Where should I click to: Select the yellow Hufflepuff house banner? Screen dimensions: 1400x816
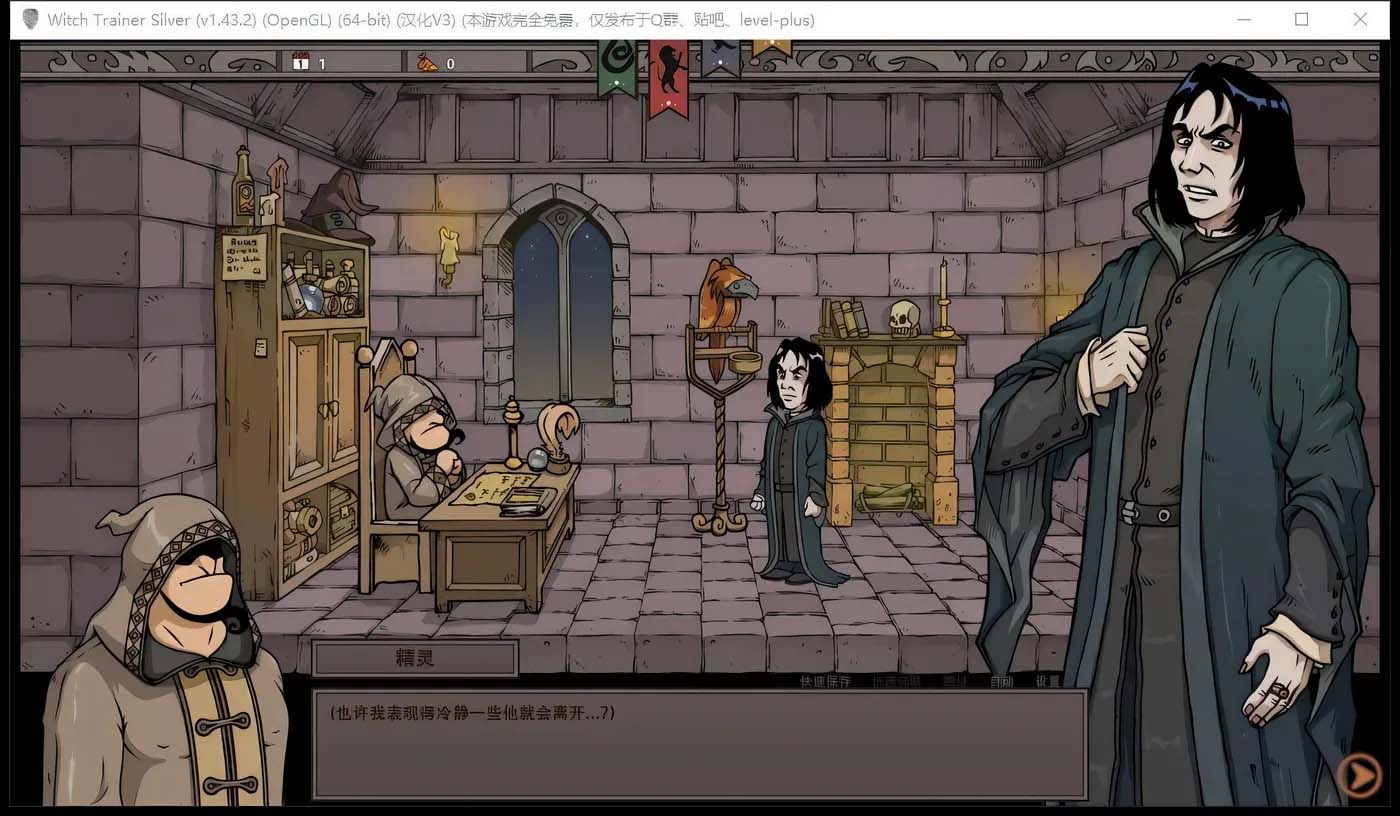771,47
